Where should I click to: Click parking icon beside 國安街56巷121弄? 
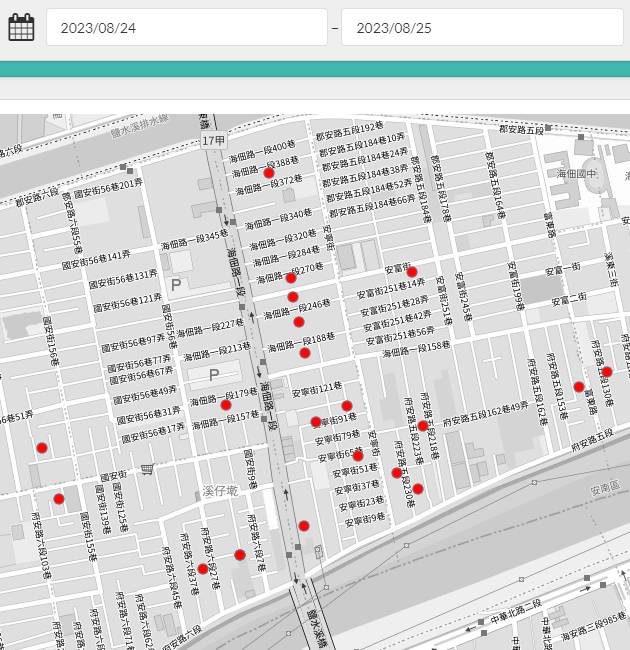(x=177, y=284)
